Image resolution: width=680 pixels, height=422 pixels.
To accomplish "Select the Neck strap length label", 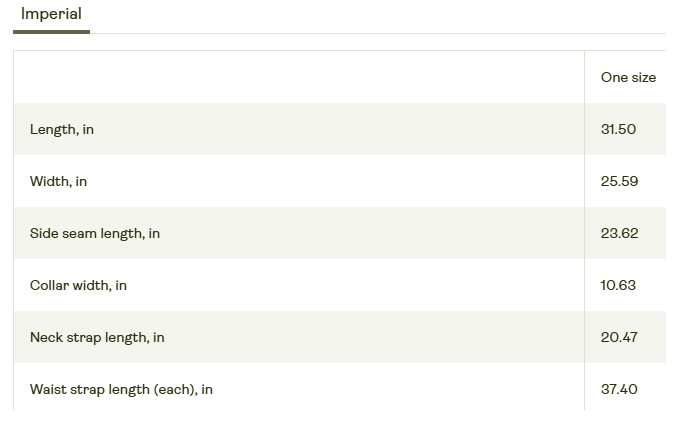I will (97, 337).
